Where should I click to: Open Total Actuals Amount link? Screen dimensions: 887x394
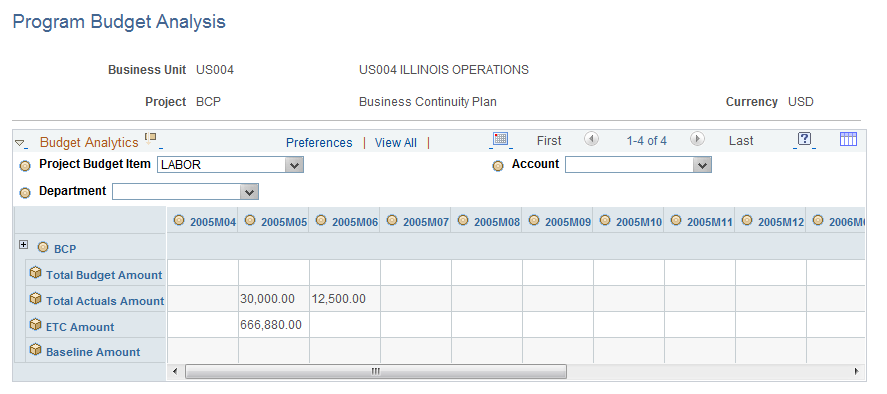(x=105, y=301)
